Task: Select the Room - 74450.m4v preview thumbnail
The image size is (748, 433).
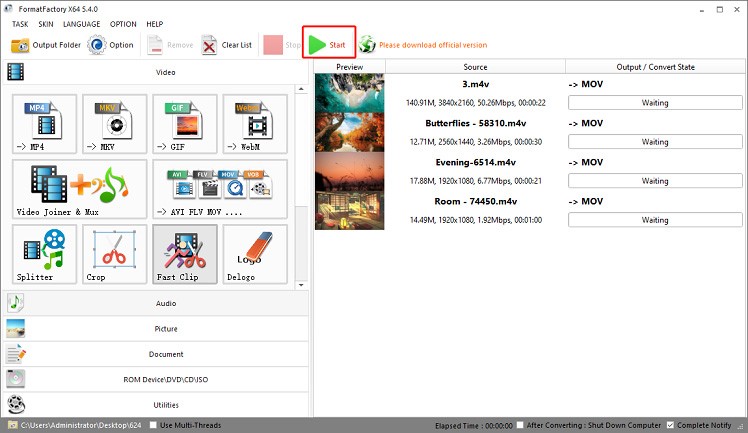Action: (x=349, y=210)
